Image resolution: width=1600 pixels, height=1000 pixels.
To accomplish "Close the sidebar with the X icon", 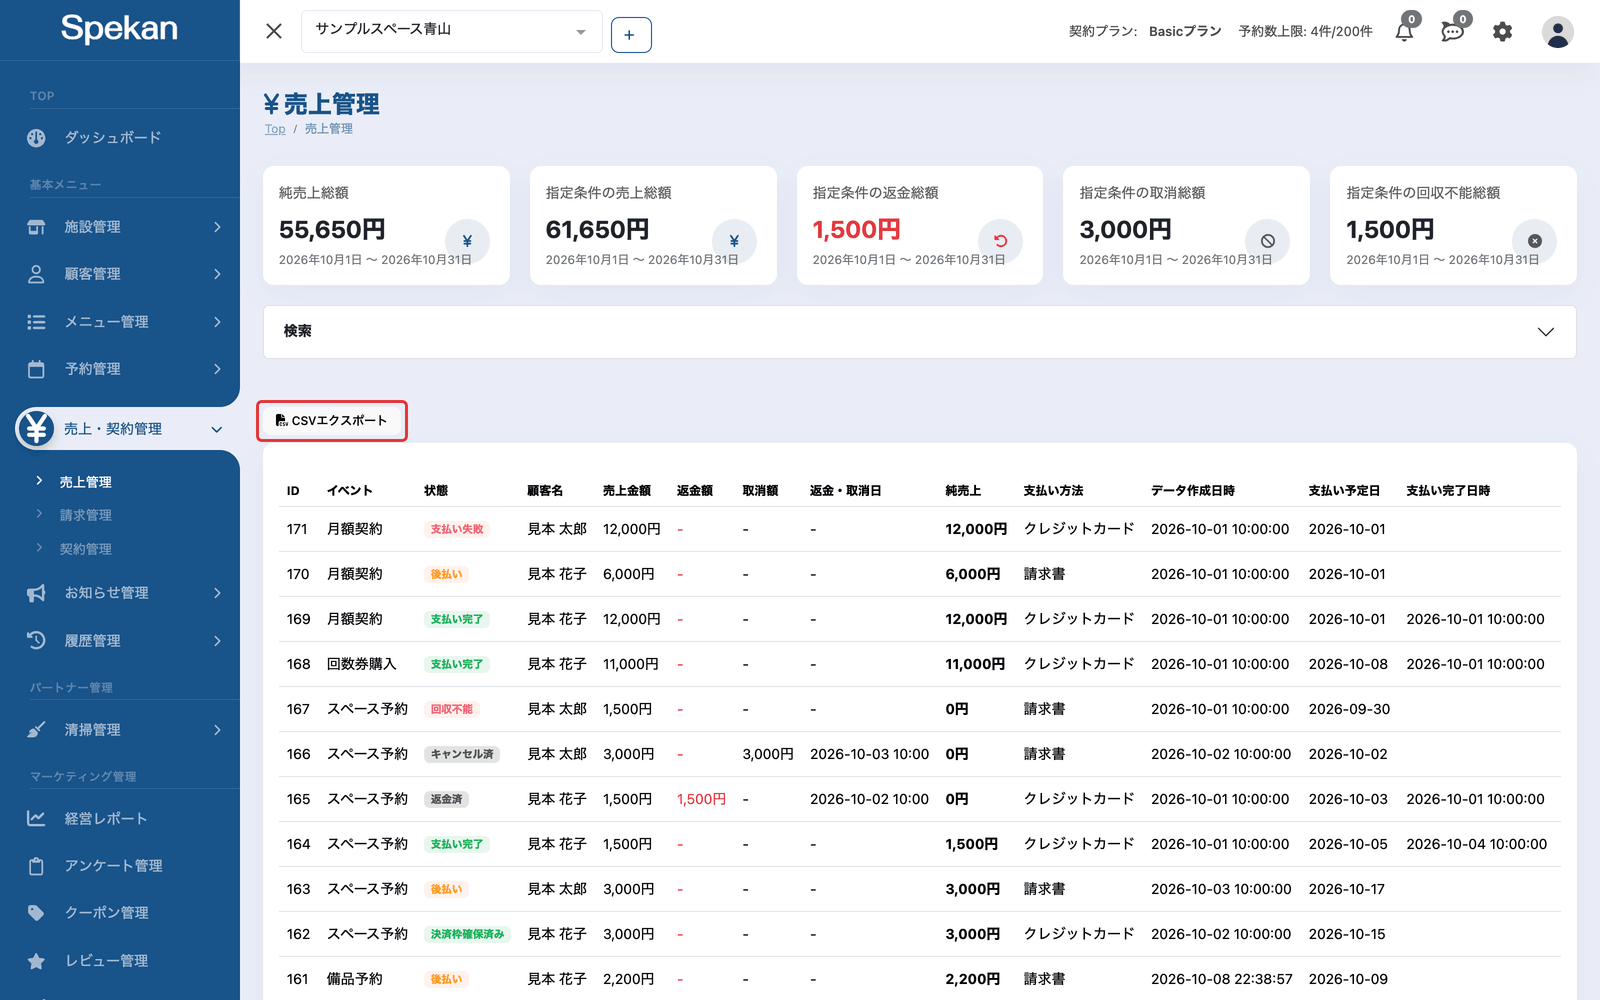I will click(x=274, y=31).
